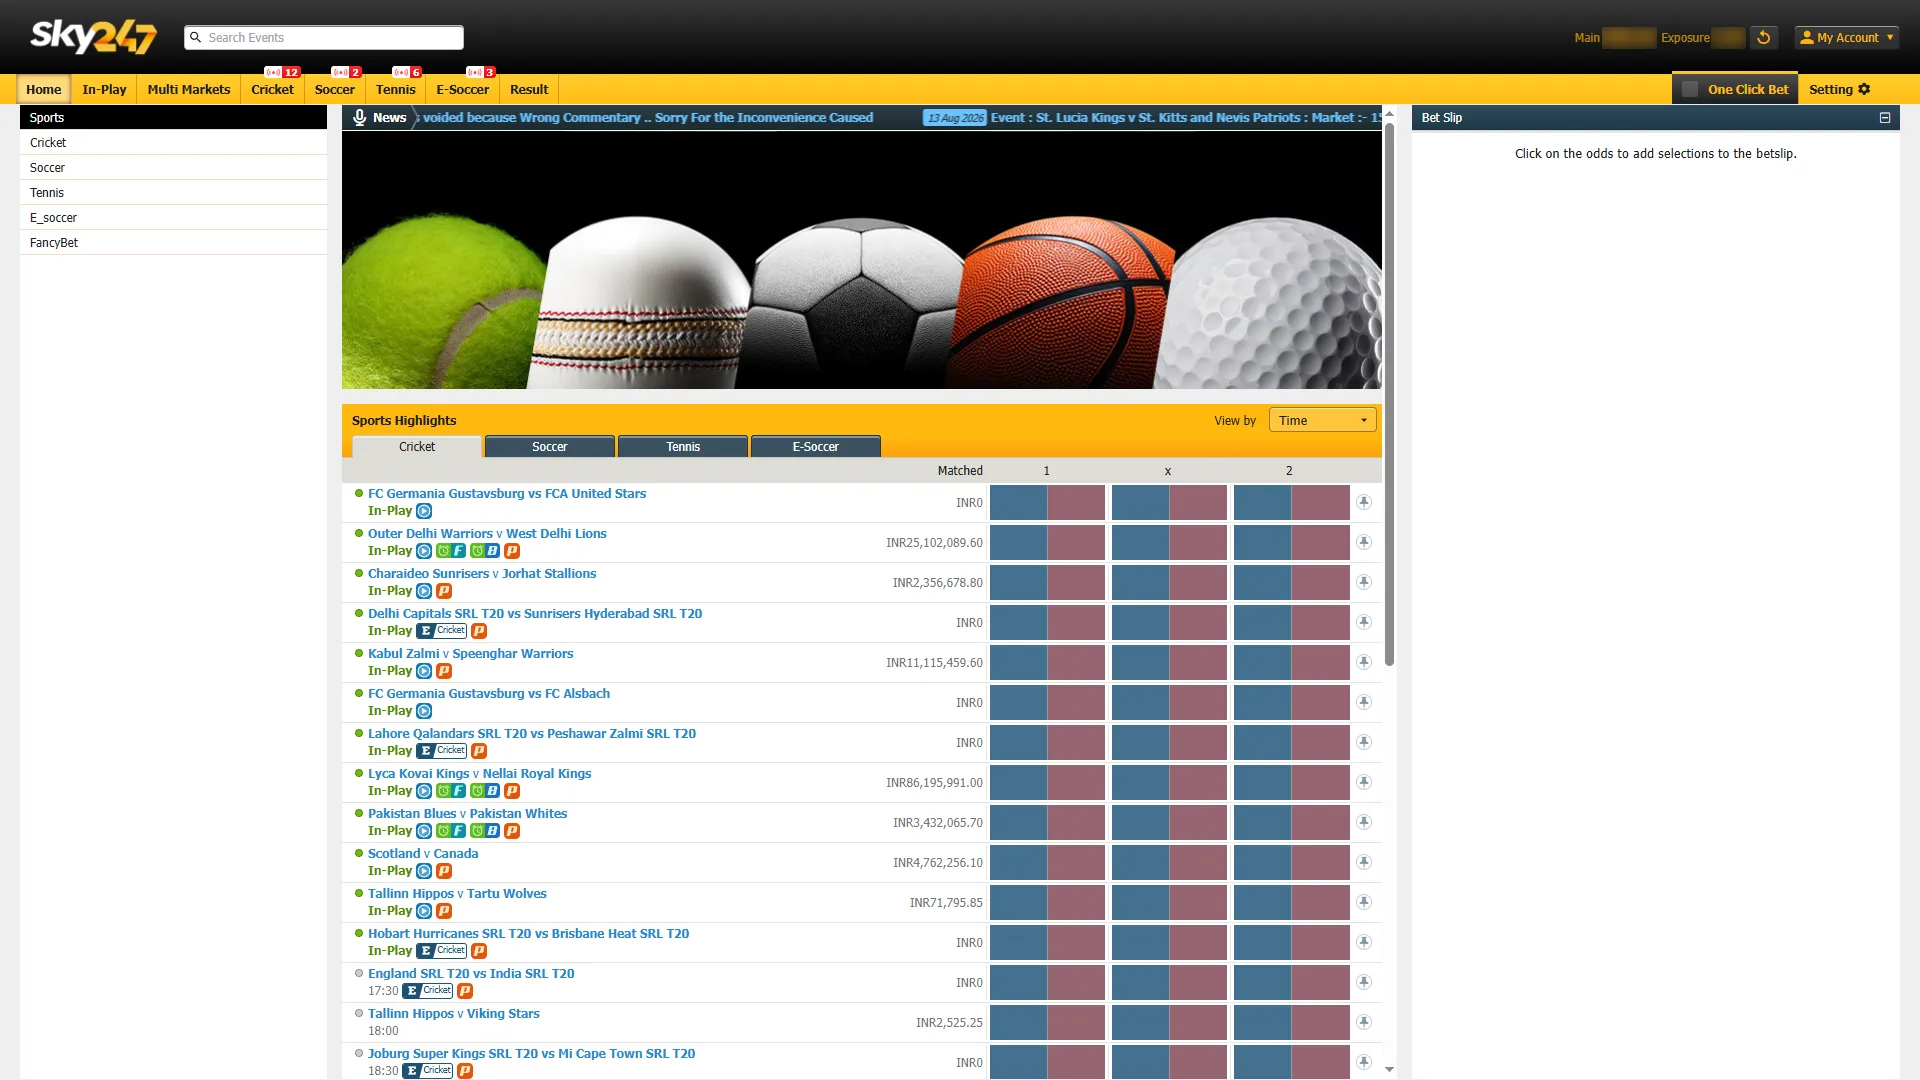Open the Multi Markets tab

click(x=189, y=89)
